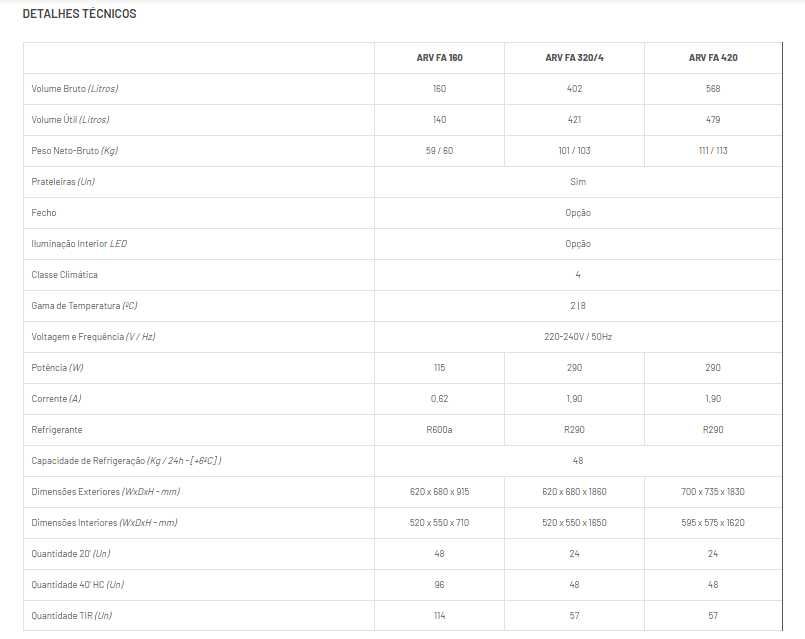Click the Volume Bruto (Litros) row label
805x639 pixels.
click(75, 89)
